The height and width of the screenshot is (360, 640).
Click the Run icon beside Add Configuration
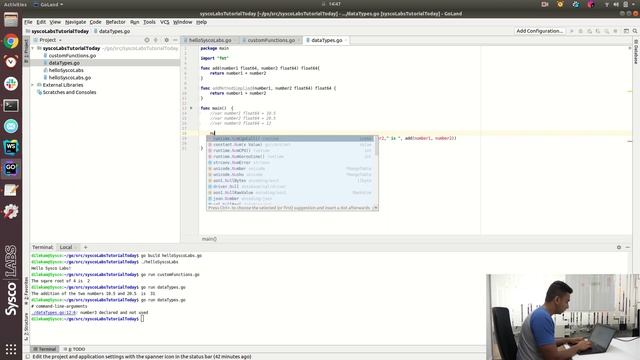[x=571, y=31]
